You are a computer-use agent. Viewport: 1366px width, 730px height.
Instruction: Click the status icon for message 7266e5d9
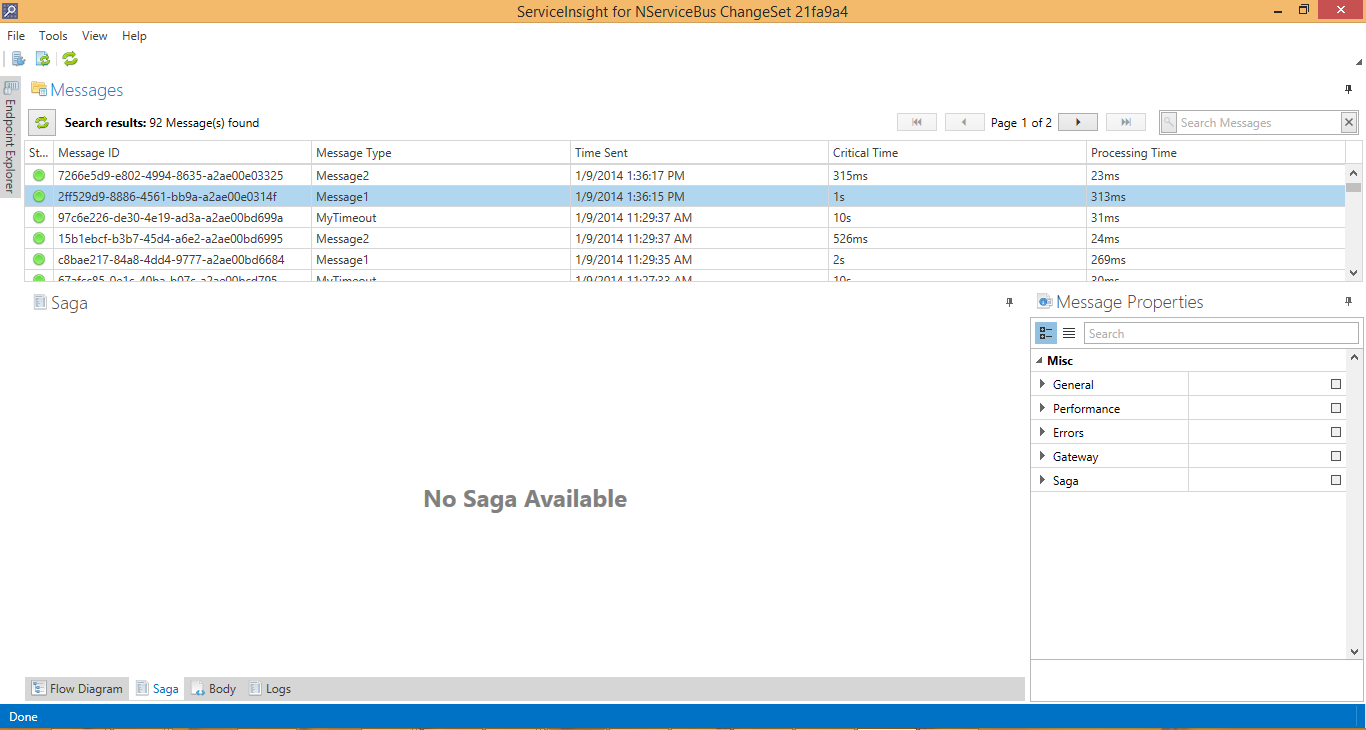(39, 175)
